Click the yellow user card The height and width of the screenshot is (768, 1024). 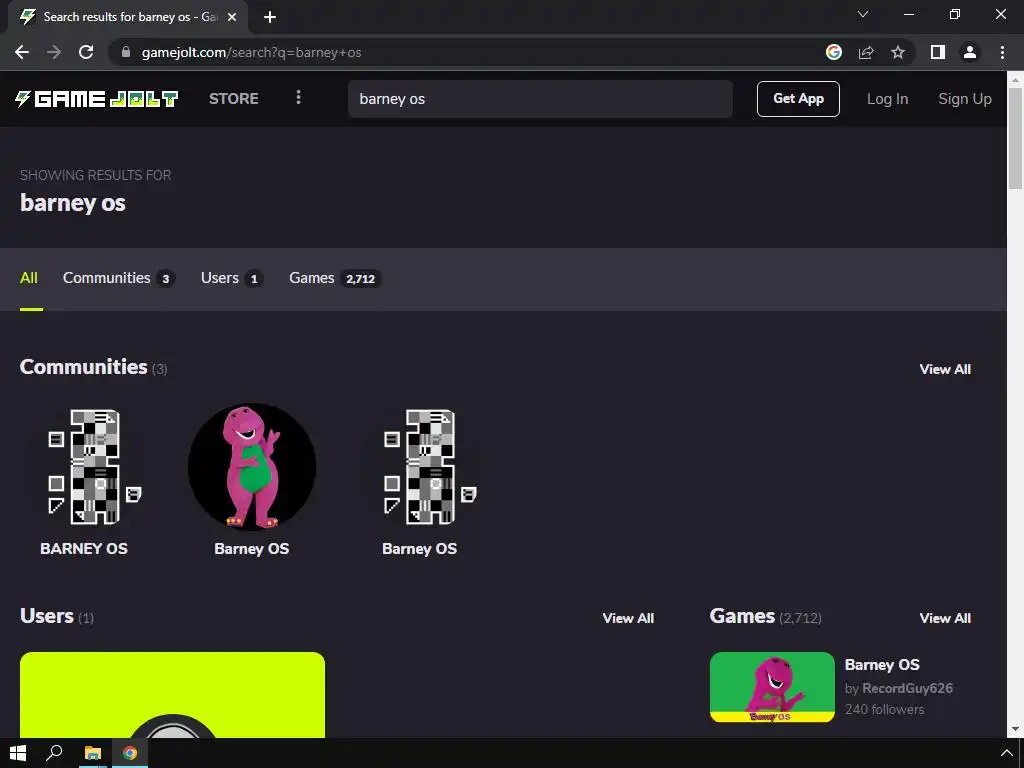click(x=172, y=695)
